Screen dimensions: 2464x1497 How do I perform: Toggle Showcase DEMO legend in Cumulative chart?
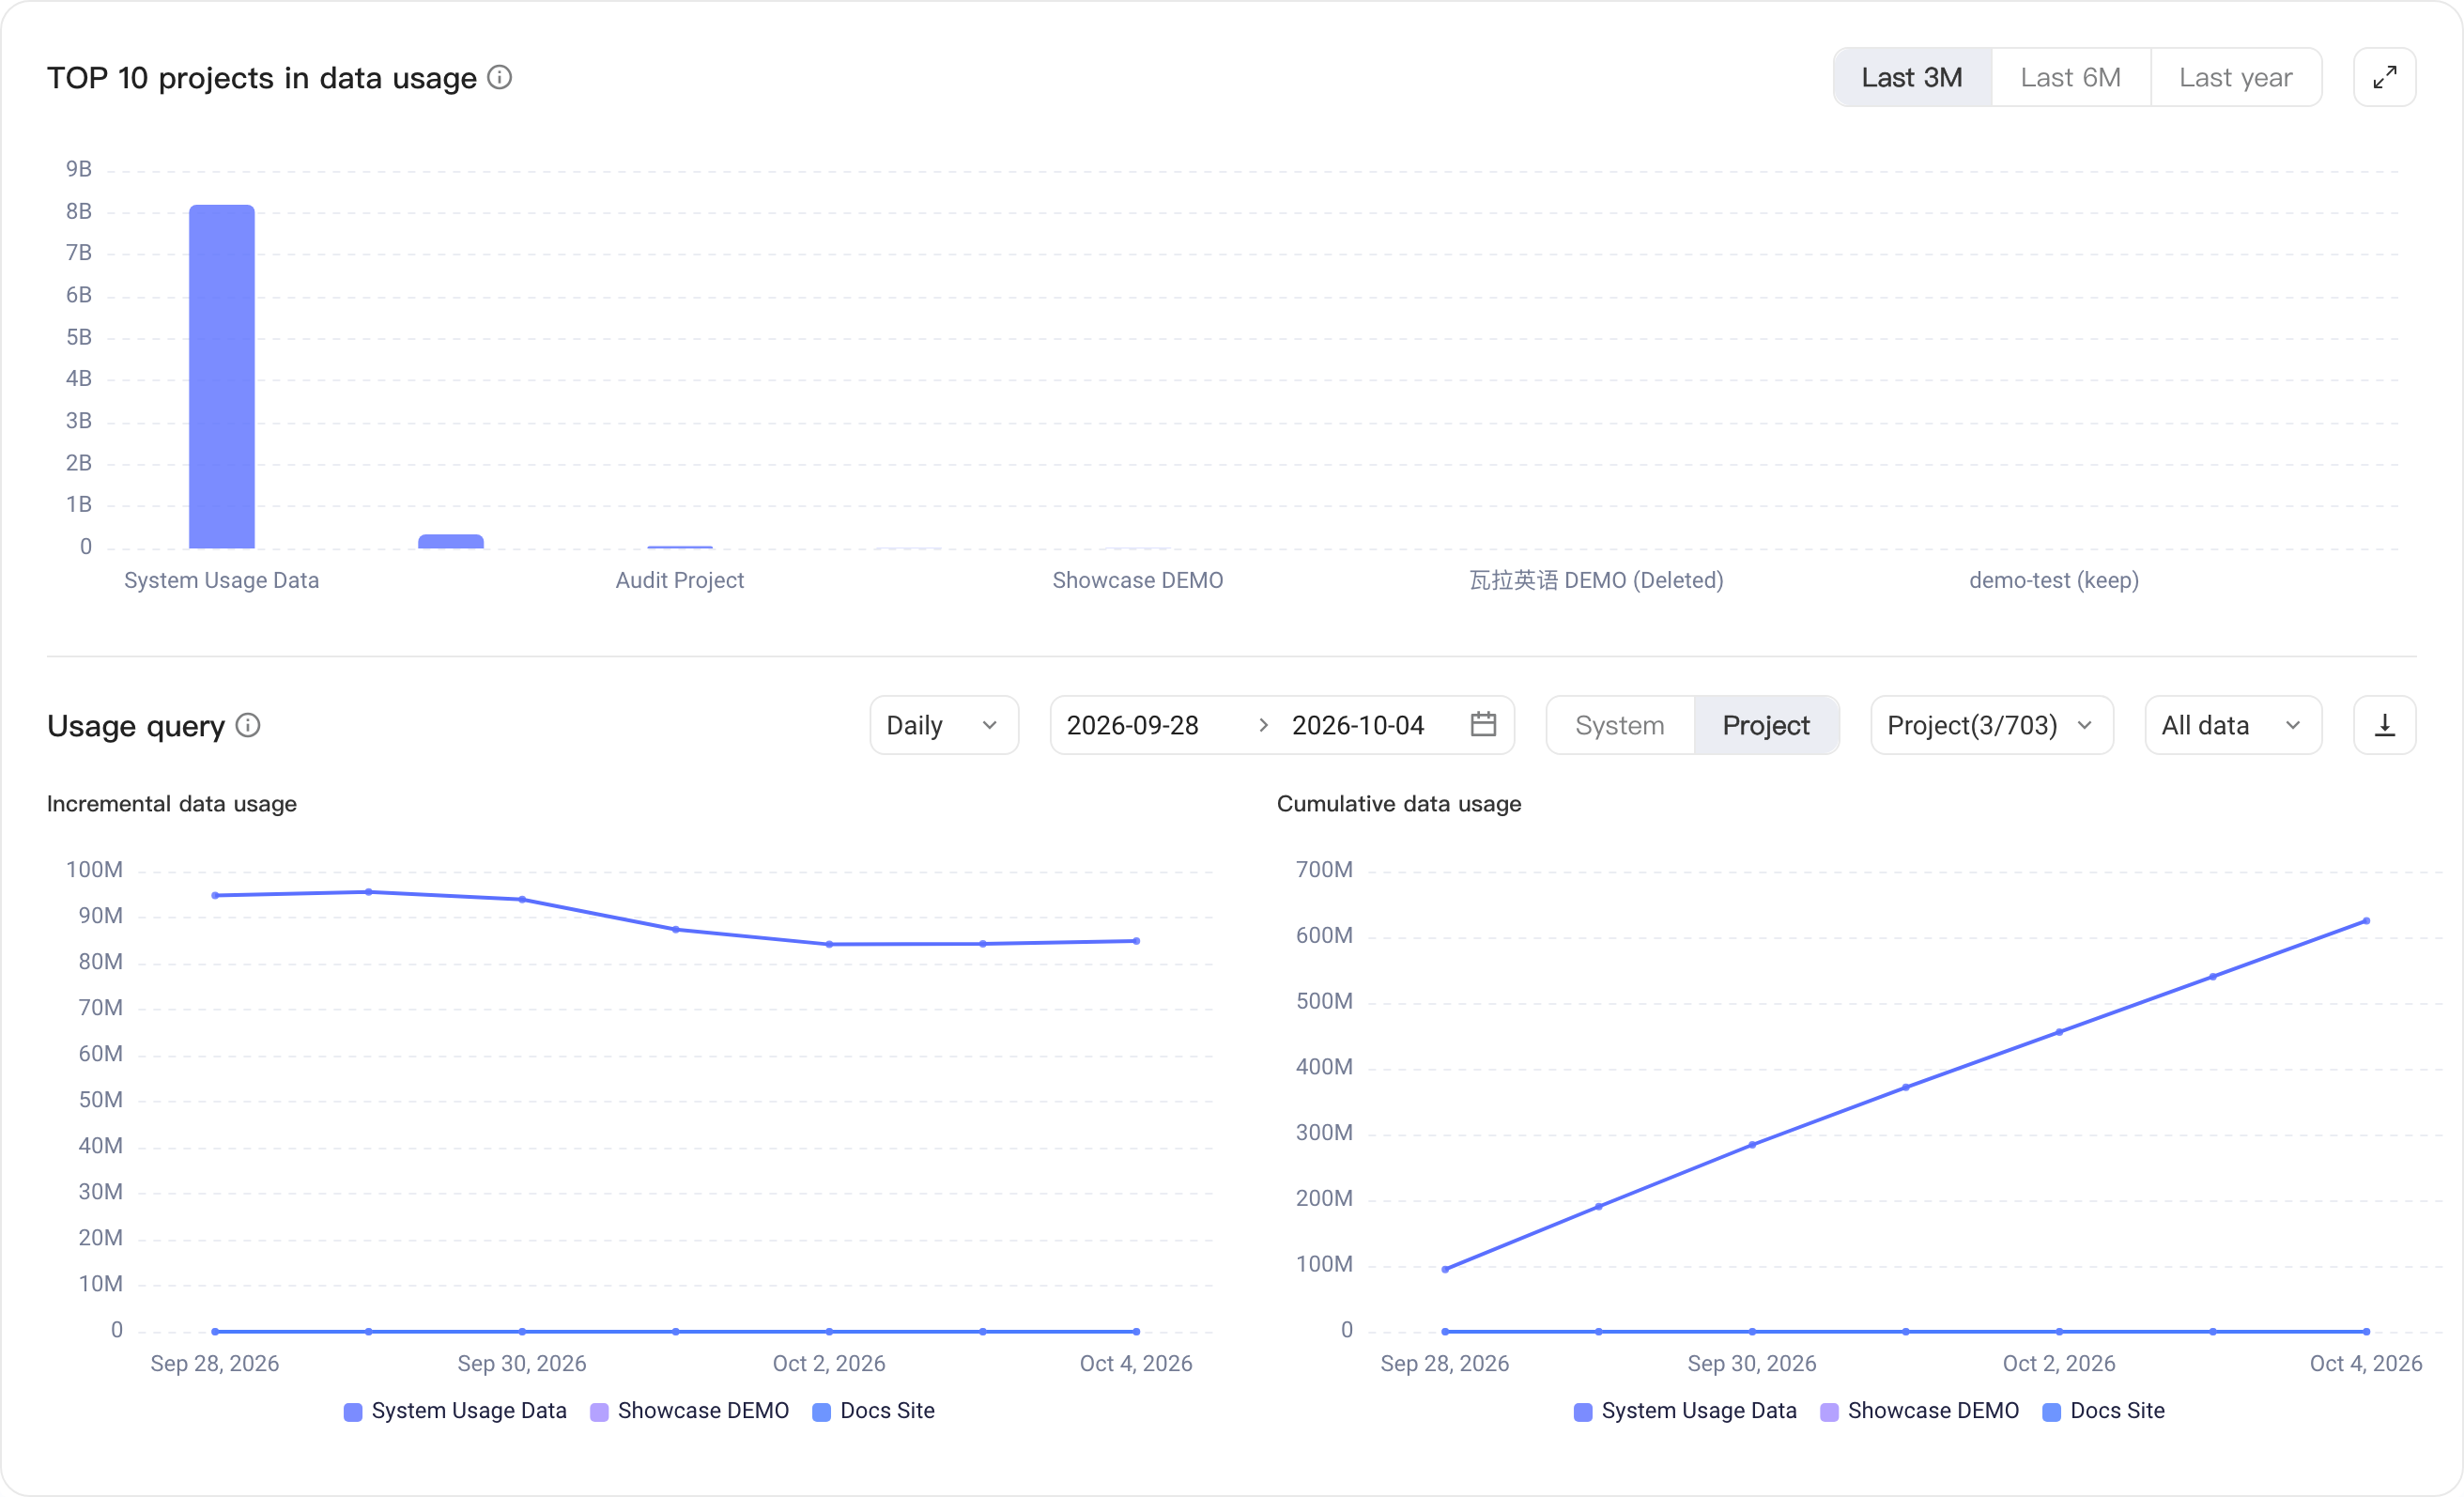(1919, 1411)
